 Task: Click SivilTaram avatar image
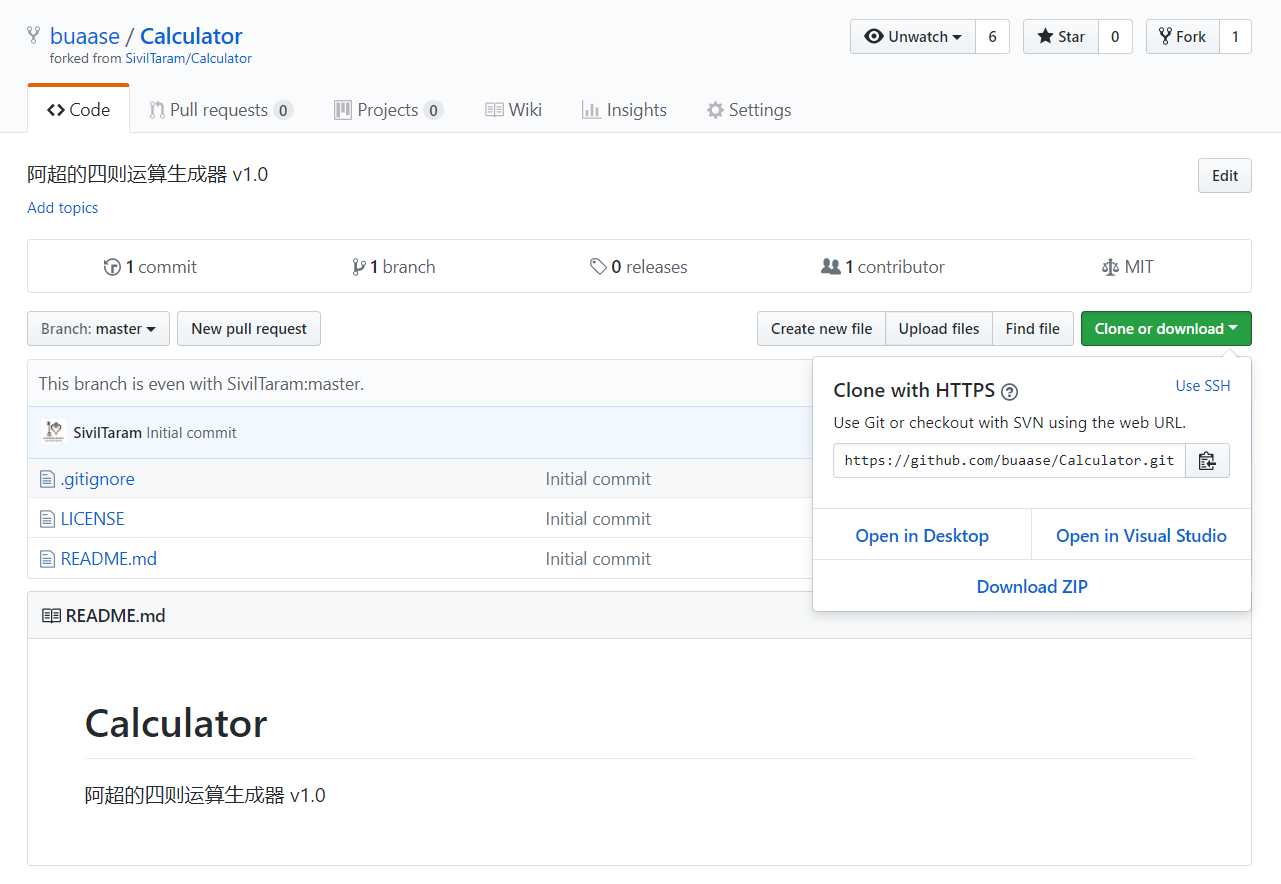coord(53,433)
